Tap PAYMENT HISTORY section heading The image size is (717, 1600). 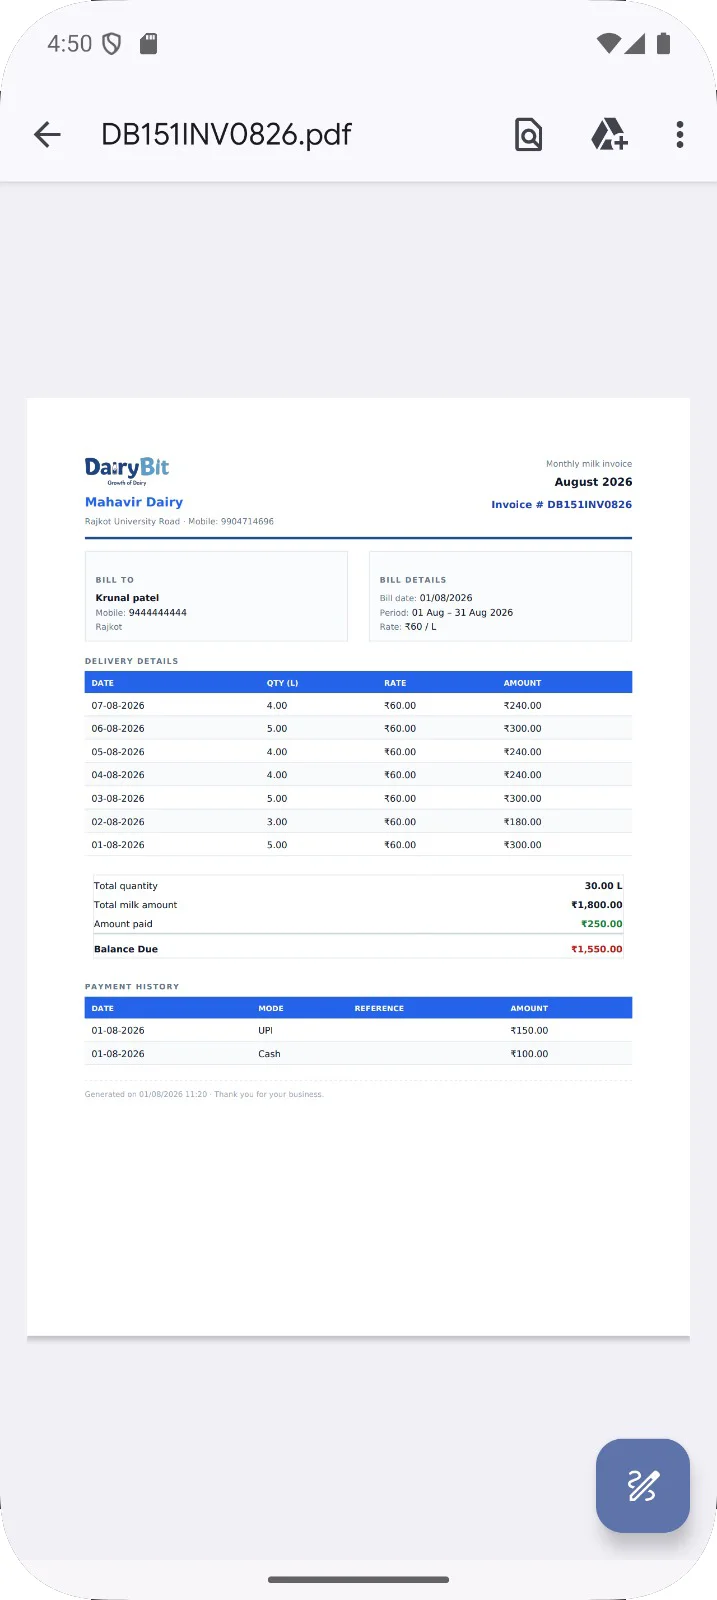pos(132,987)
